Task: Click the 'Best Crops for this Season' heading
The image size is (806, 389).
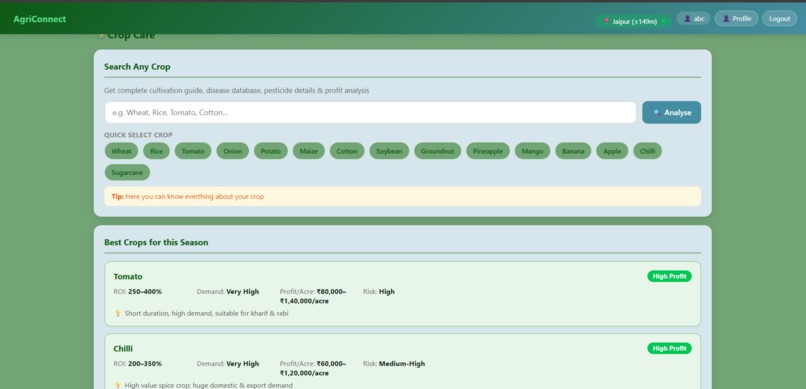Action: 156,242
